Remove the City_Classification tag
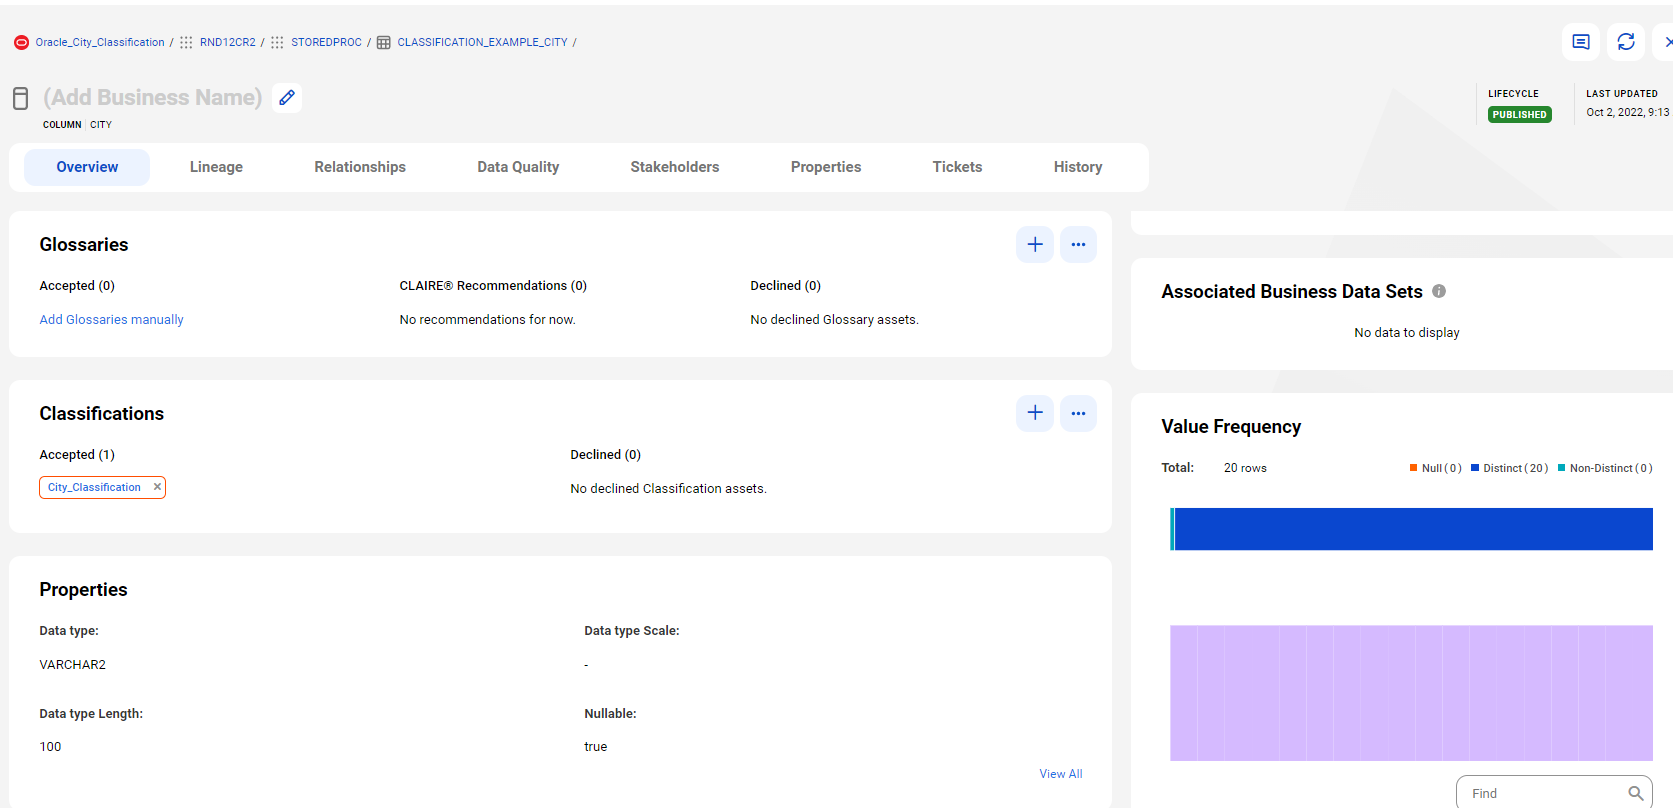This screenshot has height=808, width=1673. coord(157,487)
